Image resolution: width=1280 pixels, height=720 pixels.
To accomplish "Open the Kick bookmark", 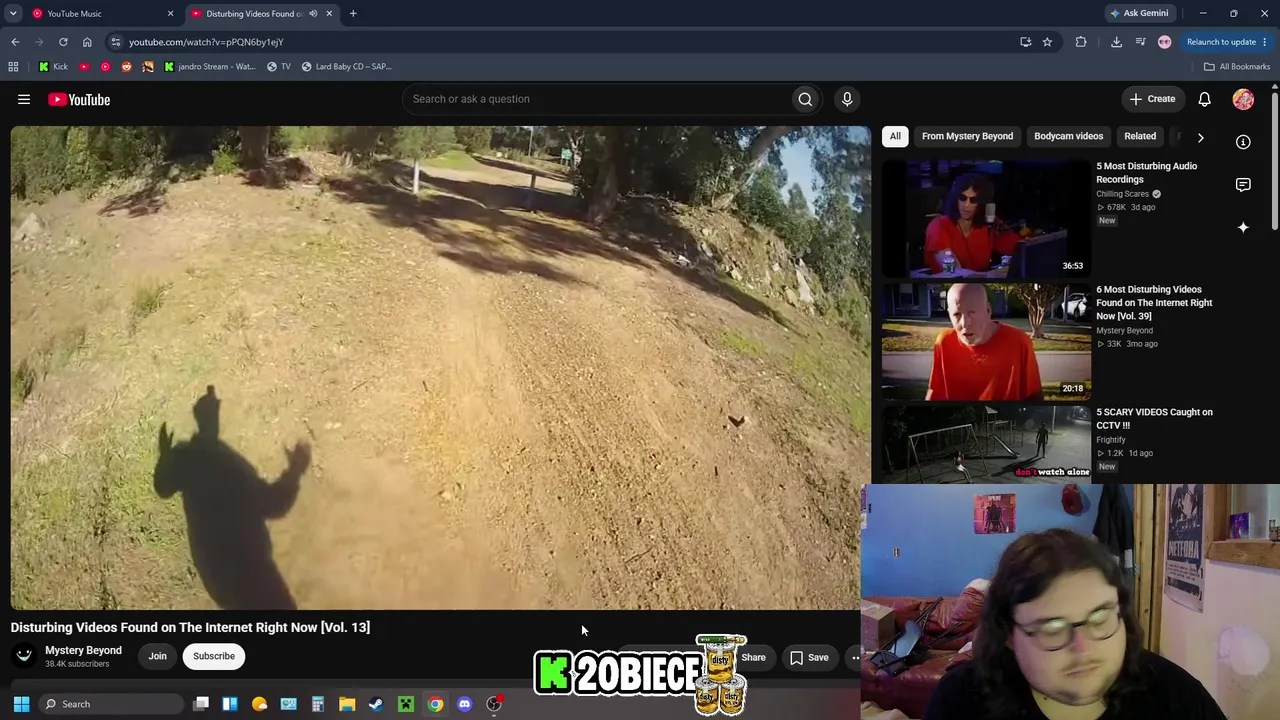I will pos(53,67).
